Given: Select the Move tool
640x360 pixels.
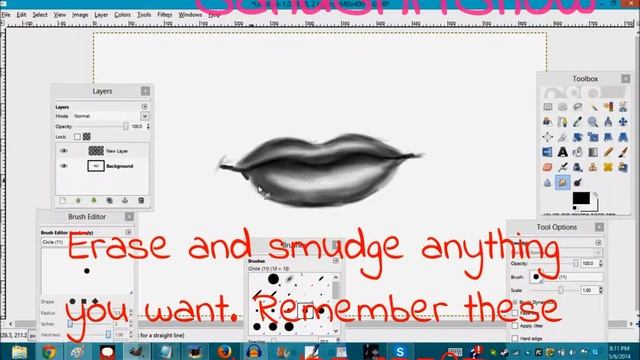Looking at the screenshot, I should tap(623, 122).
